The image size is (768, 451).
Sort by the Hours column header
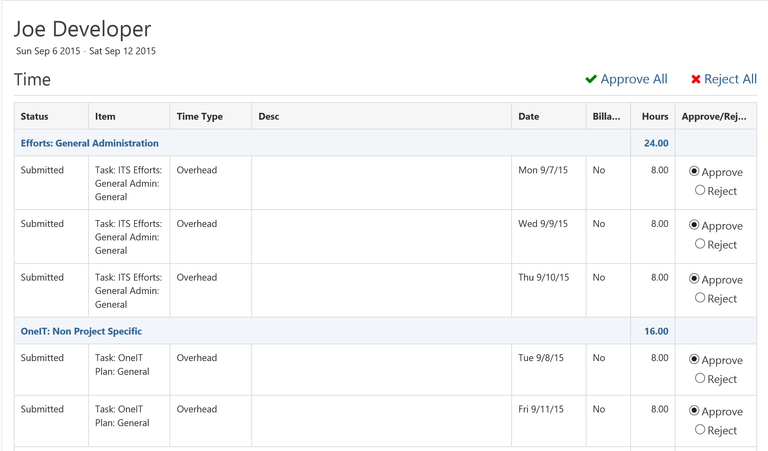point(655,117)
